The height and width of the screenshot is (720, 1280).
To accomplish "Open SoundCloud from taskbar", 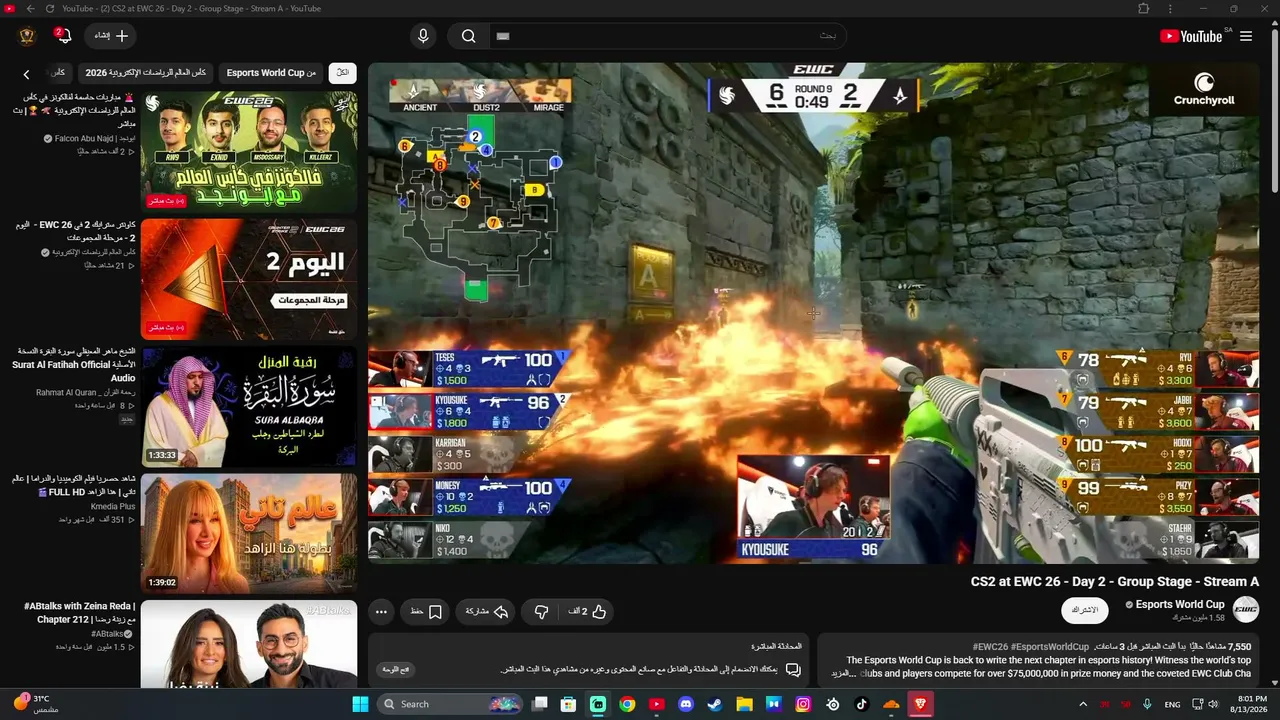I will (891, 704).
